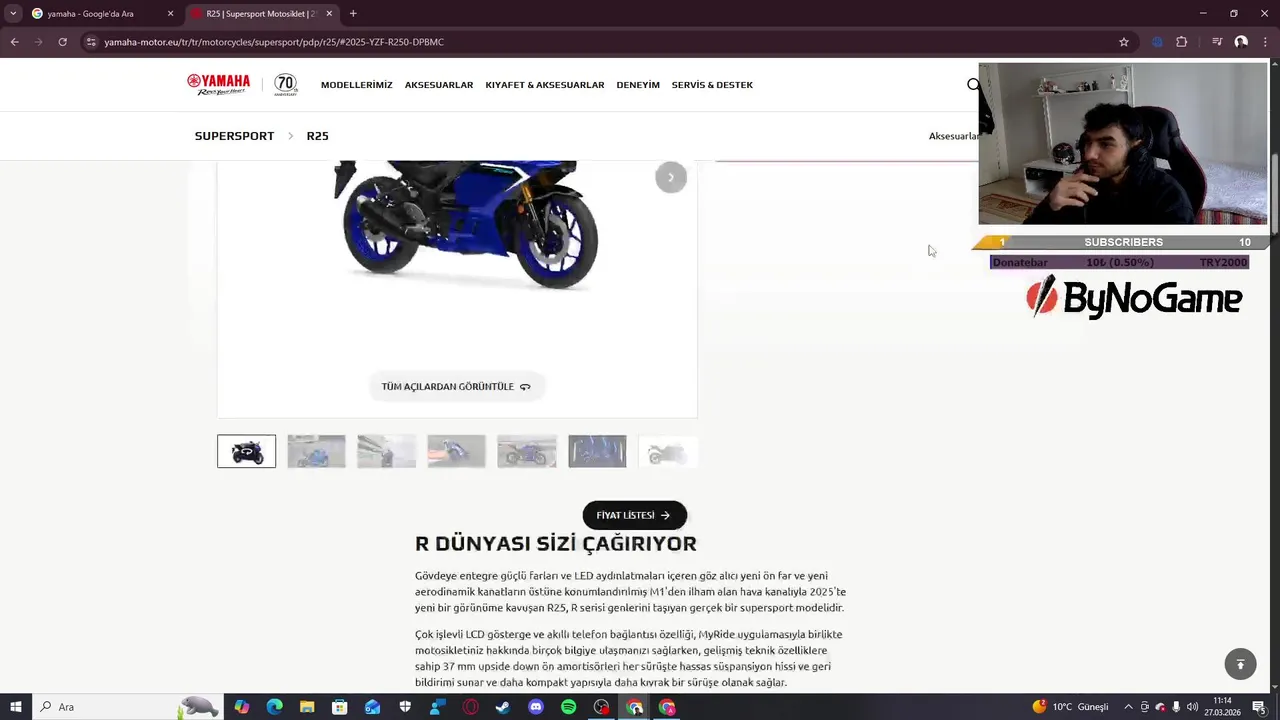Open the blue globe extension icon
Image resolution: width=1280 pixels, height=720 pixels.
pos(1157,42)
